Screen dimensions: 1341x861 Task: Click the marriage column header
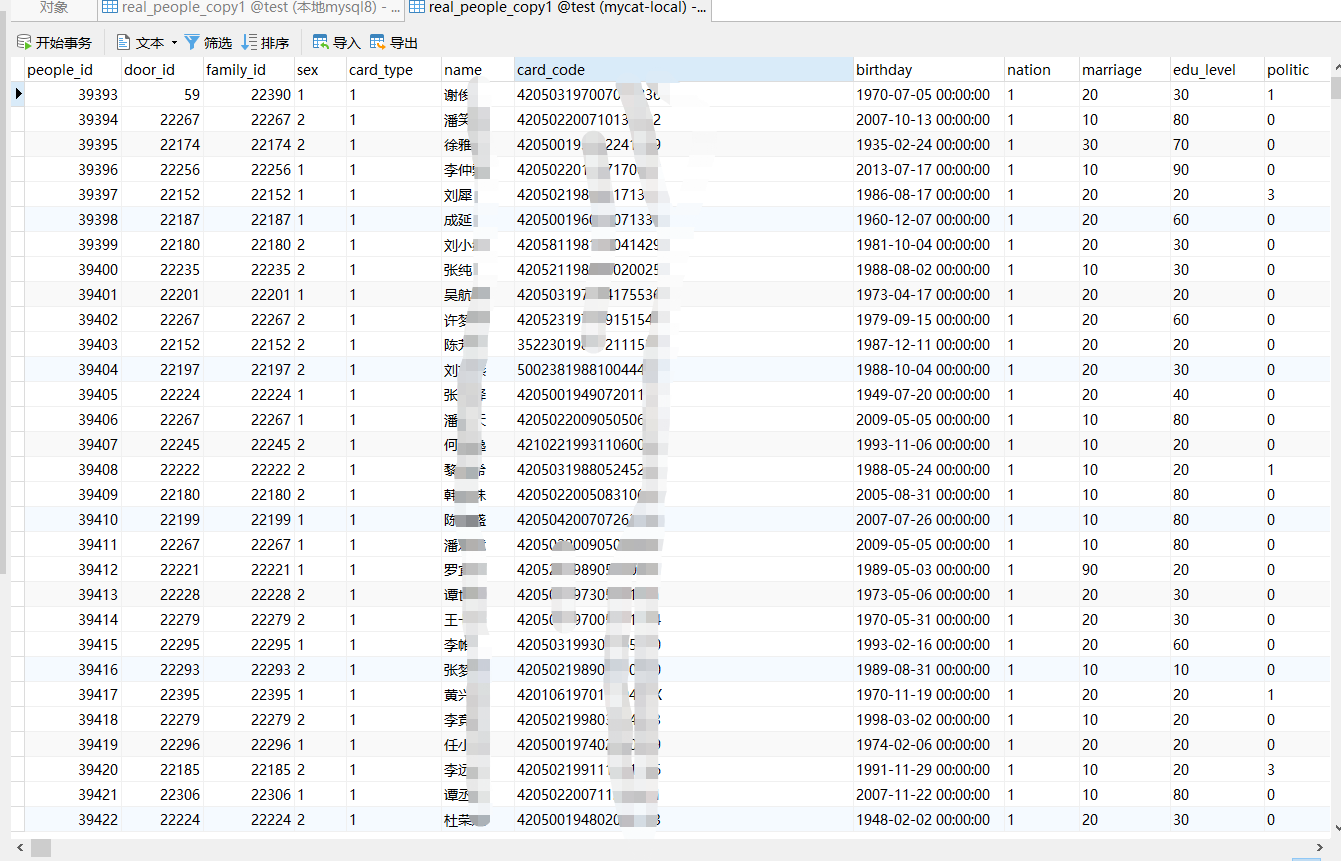[1124, 70]
